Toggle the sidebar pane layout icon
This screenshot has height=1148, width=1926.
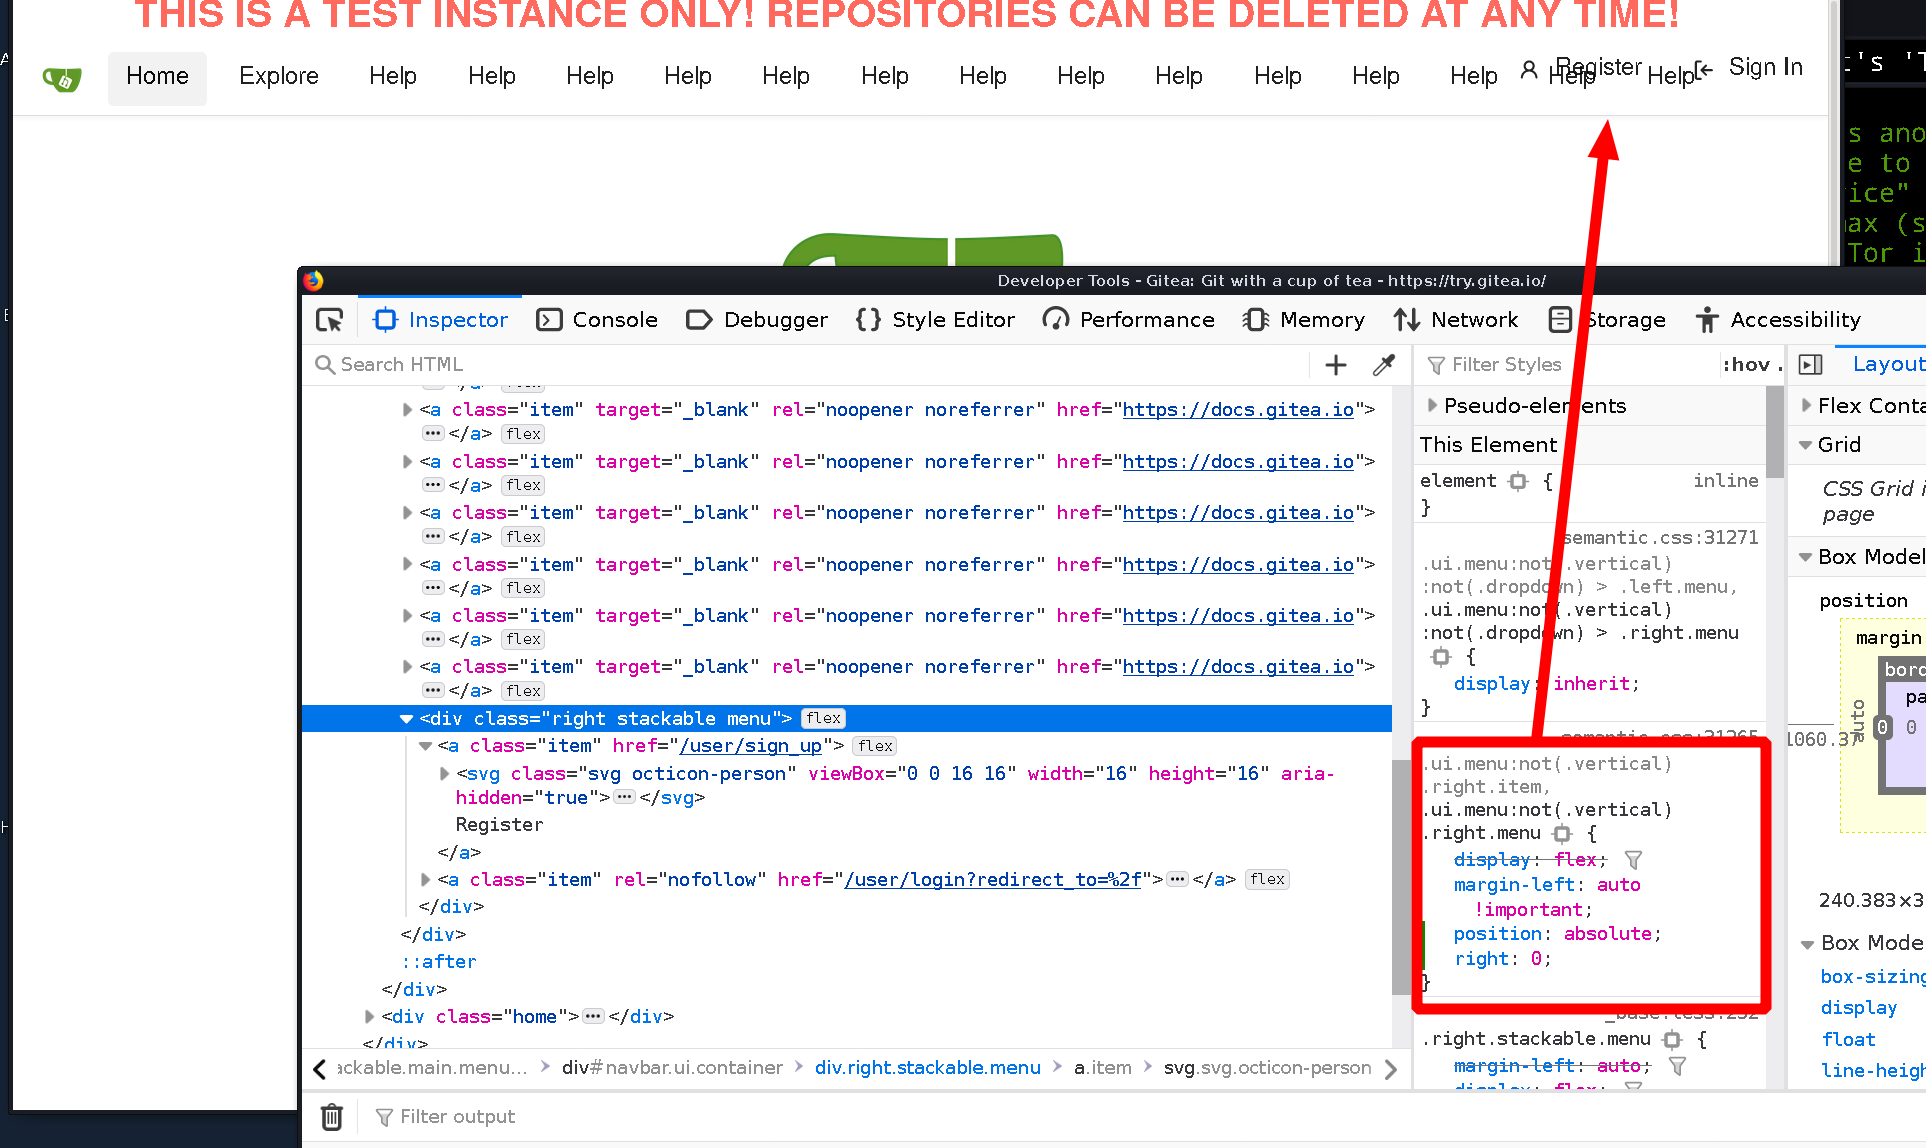click(1810, 365)
